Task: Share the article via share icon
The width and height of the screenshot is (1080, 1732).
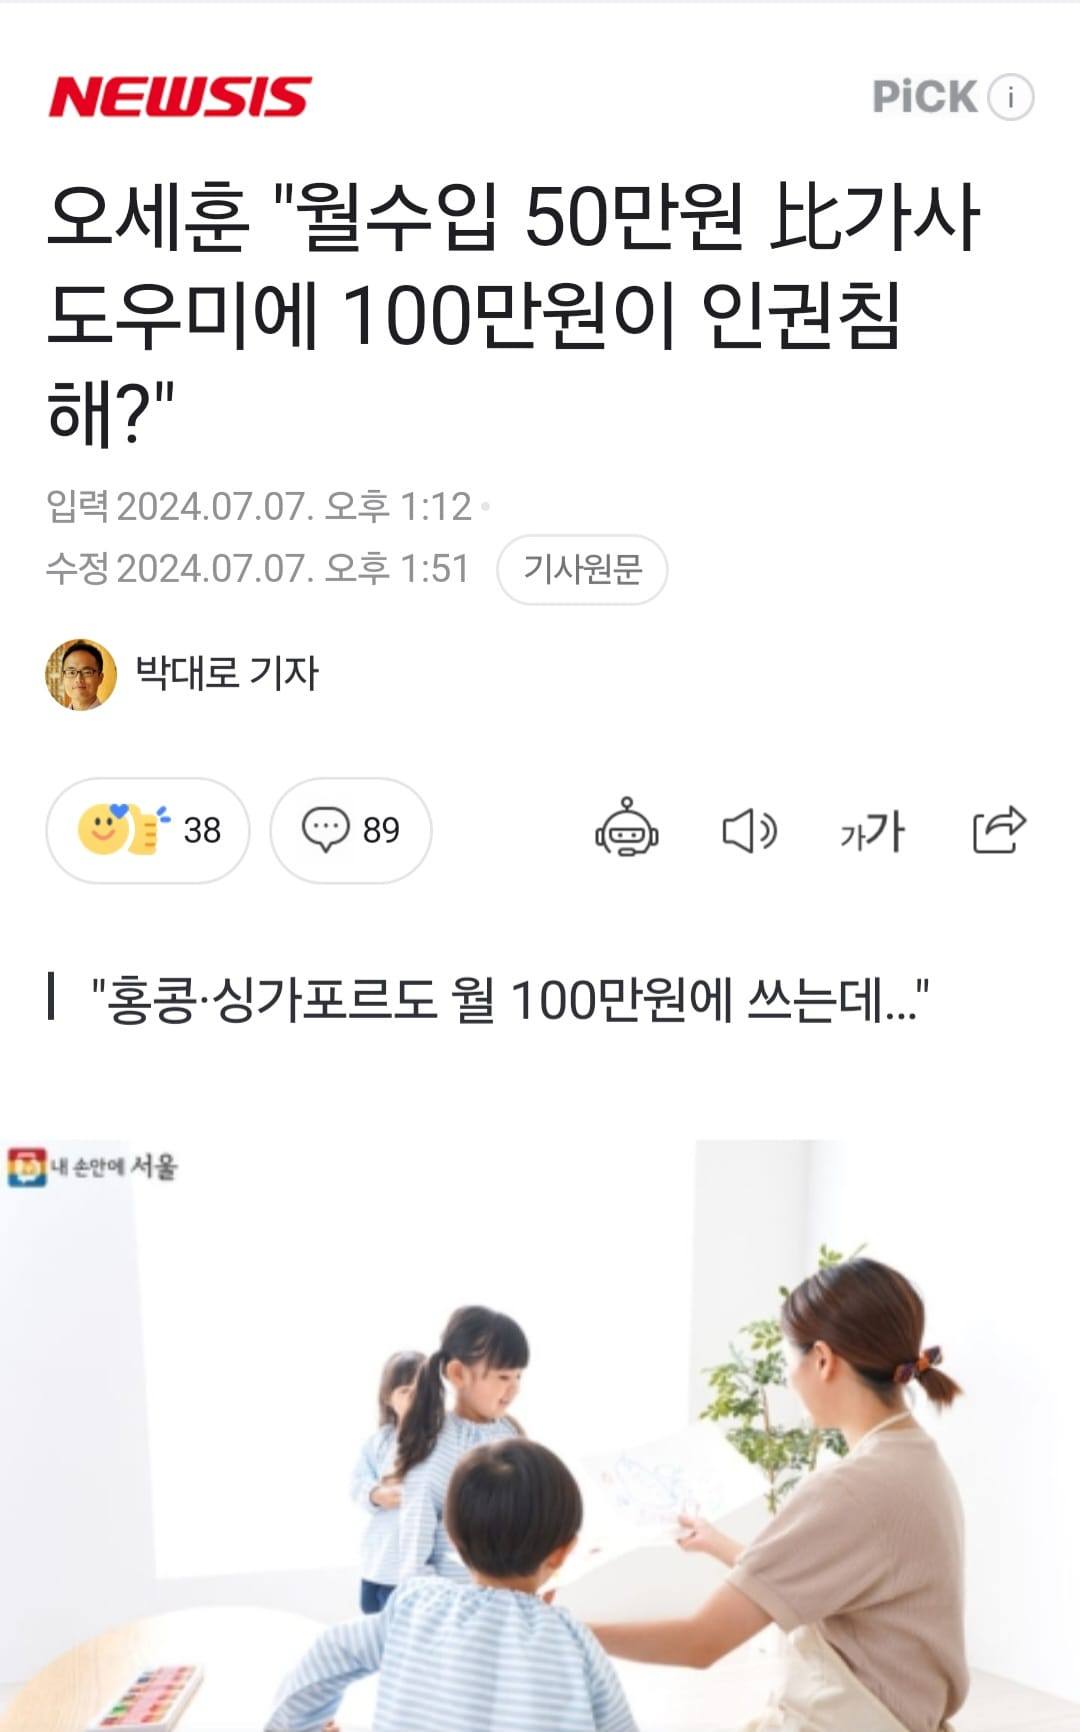Action: [x=999, y=829]
